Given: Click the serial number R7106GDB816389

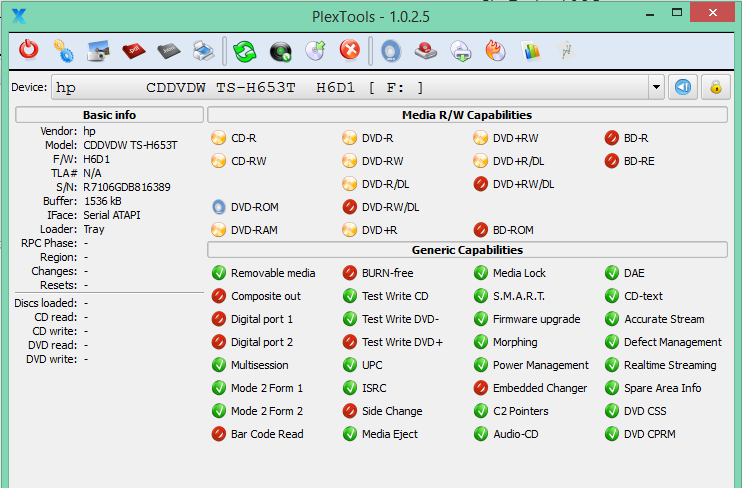Looking at the screenshot, I should pos(127,187).
